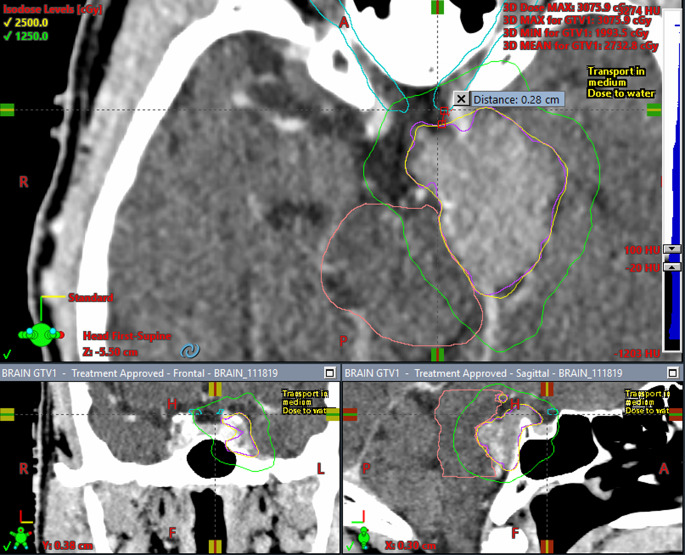Click the green checkmark in the Frontal view corner
Viewport: 685px width, 555px height.
pos(7,546)
